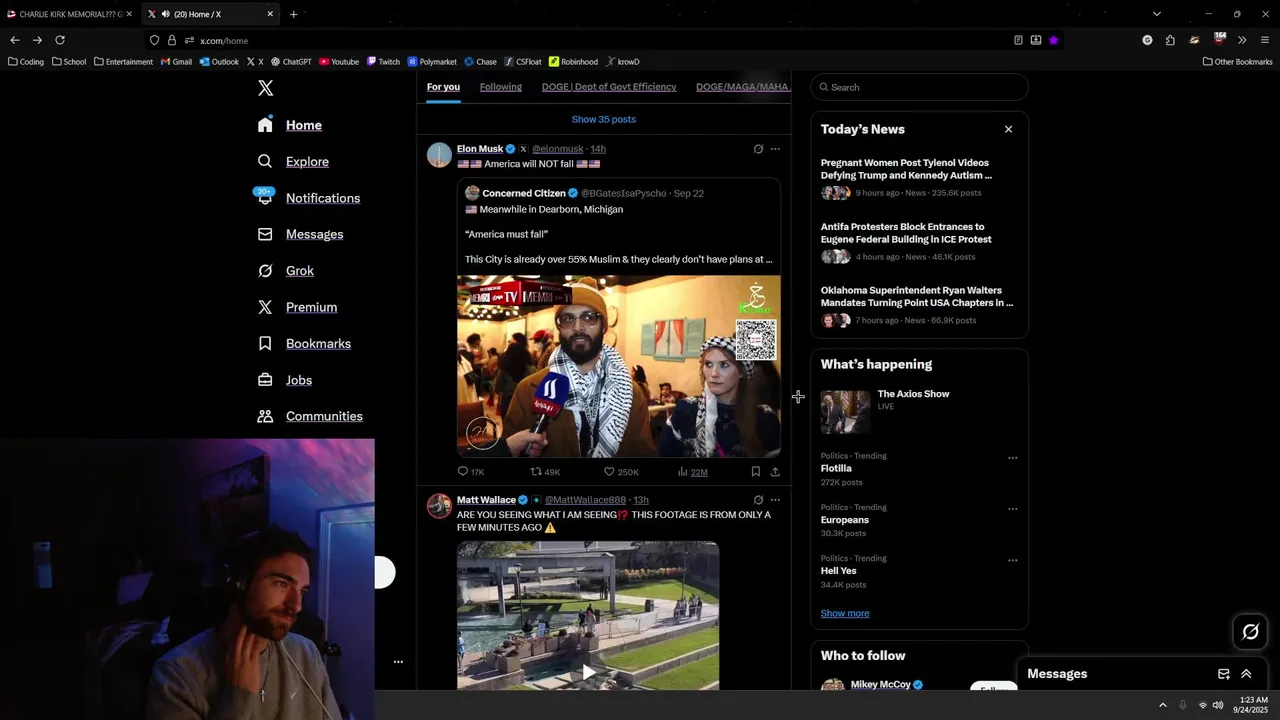1280x720 pixels.
Task: Open the floating Grok button
Action: [1250, 631]
